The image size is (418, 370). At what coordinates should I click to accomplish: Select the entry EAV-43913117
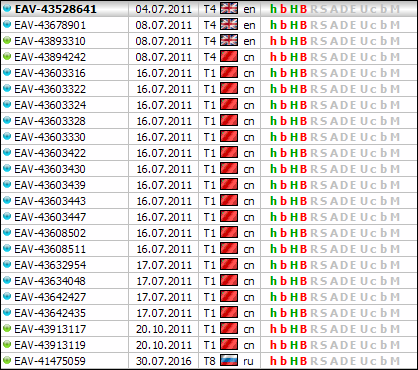(x=50, y=329)
